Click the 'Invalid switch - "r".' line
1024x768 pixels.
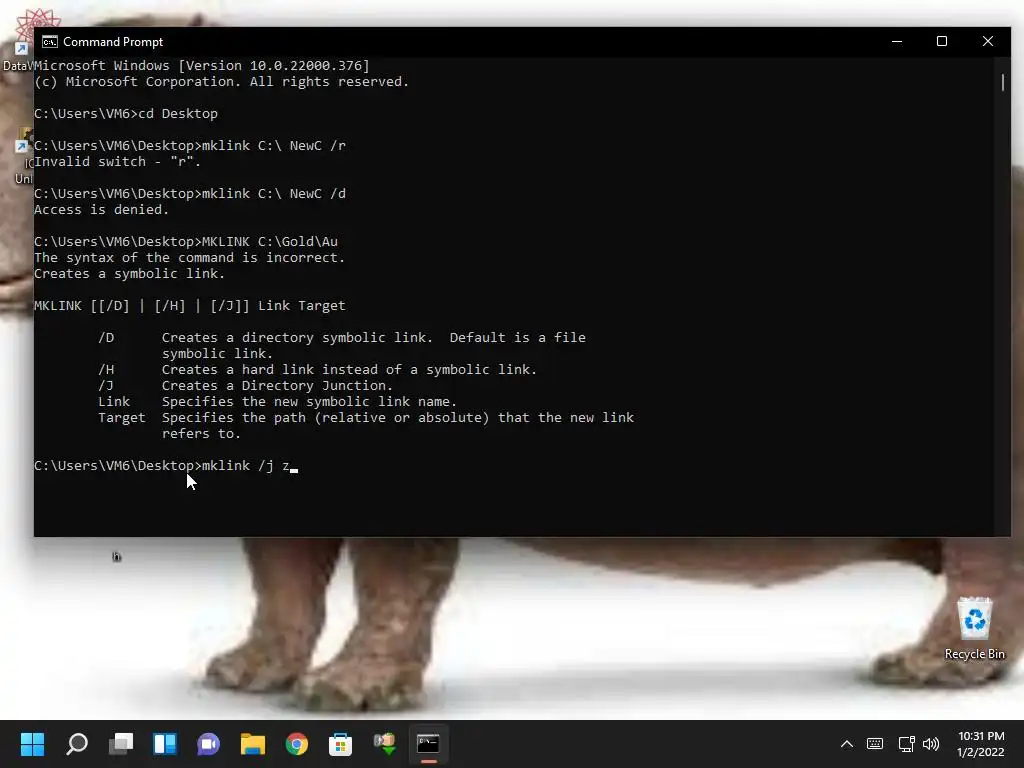pyautogui.click(x=118, y=161)
